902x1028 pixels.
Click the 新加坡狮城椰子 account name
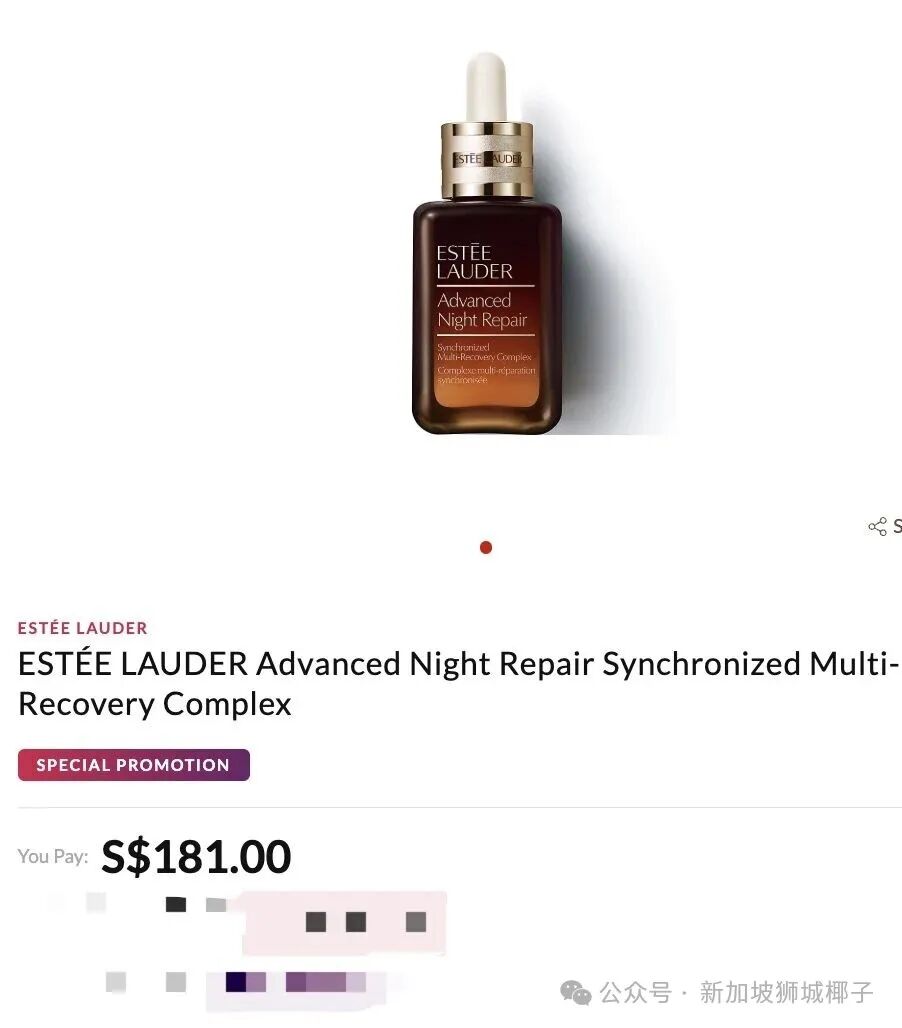(786, 993)
